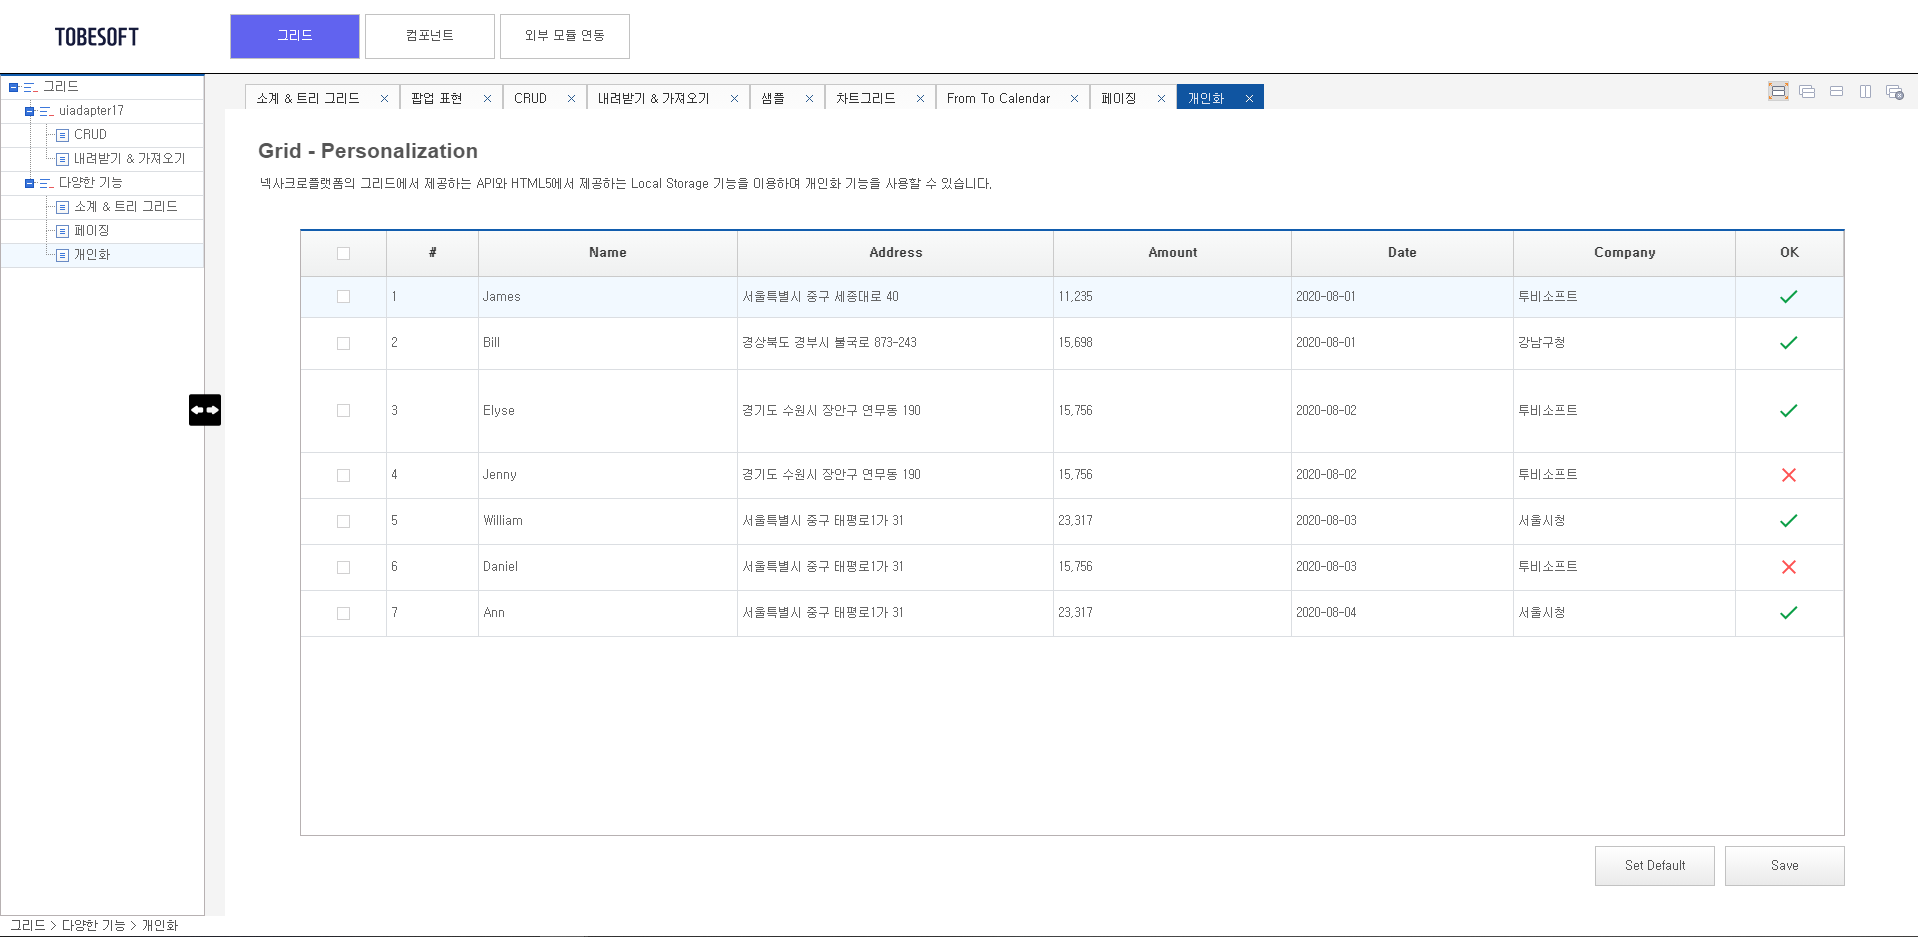The width and height of the screenshot is (1918, 937).
Task: Click the cascade windows layout icon
Action: coord(1807,91)
